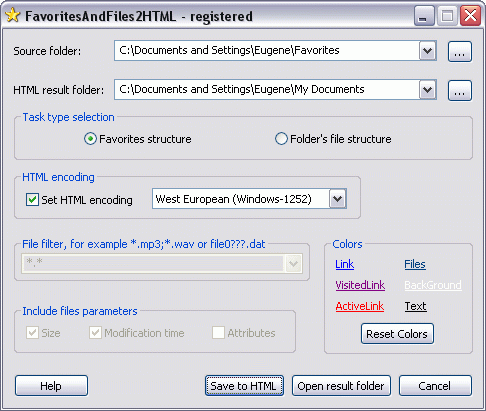Change the Text color
Image resolution: width=486 pixels, height=411 pixels.
[x=416, y=306]
